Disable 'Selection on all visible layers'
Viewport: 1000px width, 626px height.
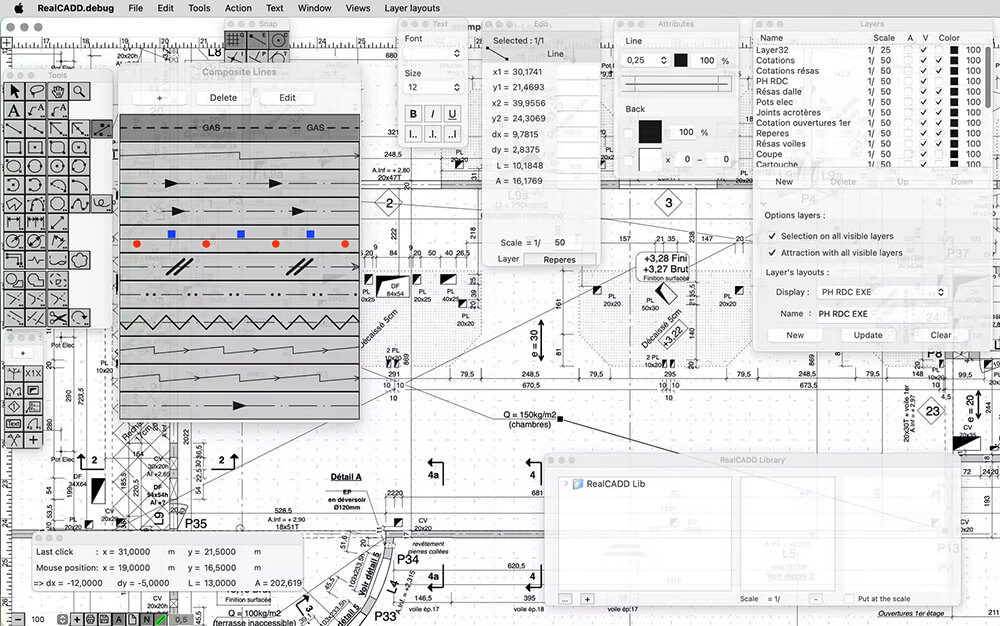(774, 237)
